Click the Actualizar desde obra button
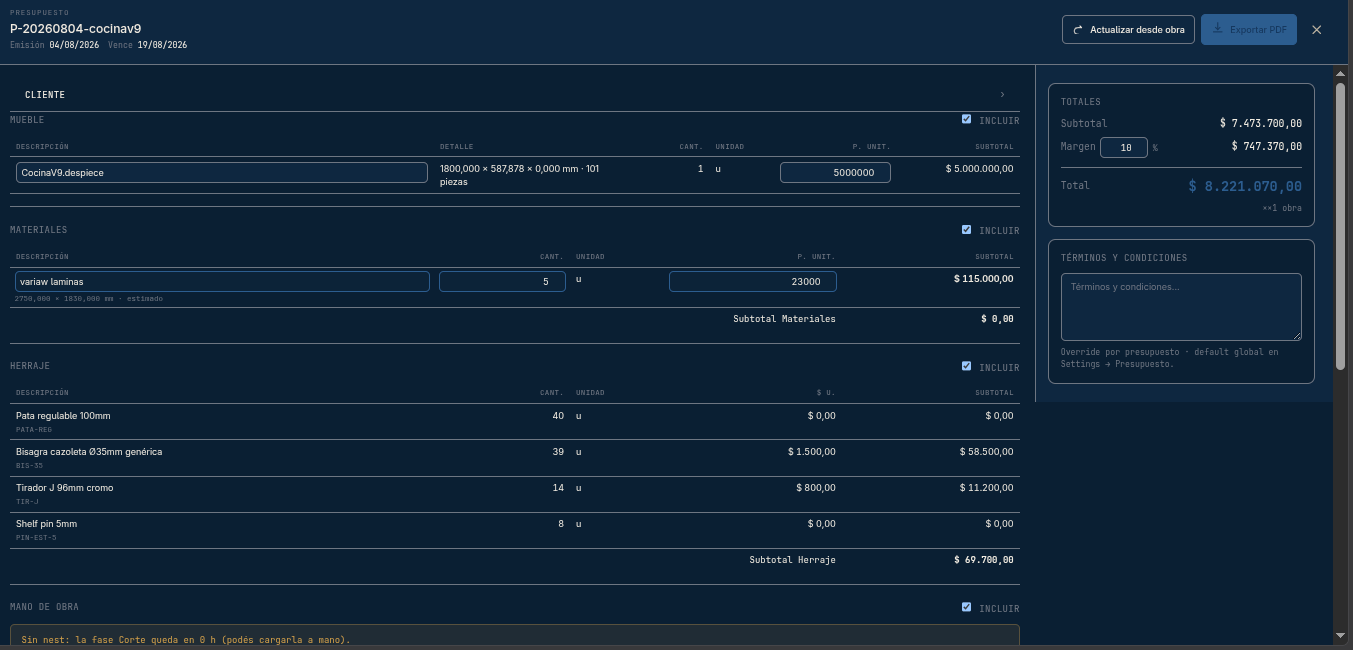Viewport: 1353px width, 650px height. [x=1128, y=30]
